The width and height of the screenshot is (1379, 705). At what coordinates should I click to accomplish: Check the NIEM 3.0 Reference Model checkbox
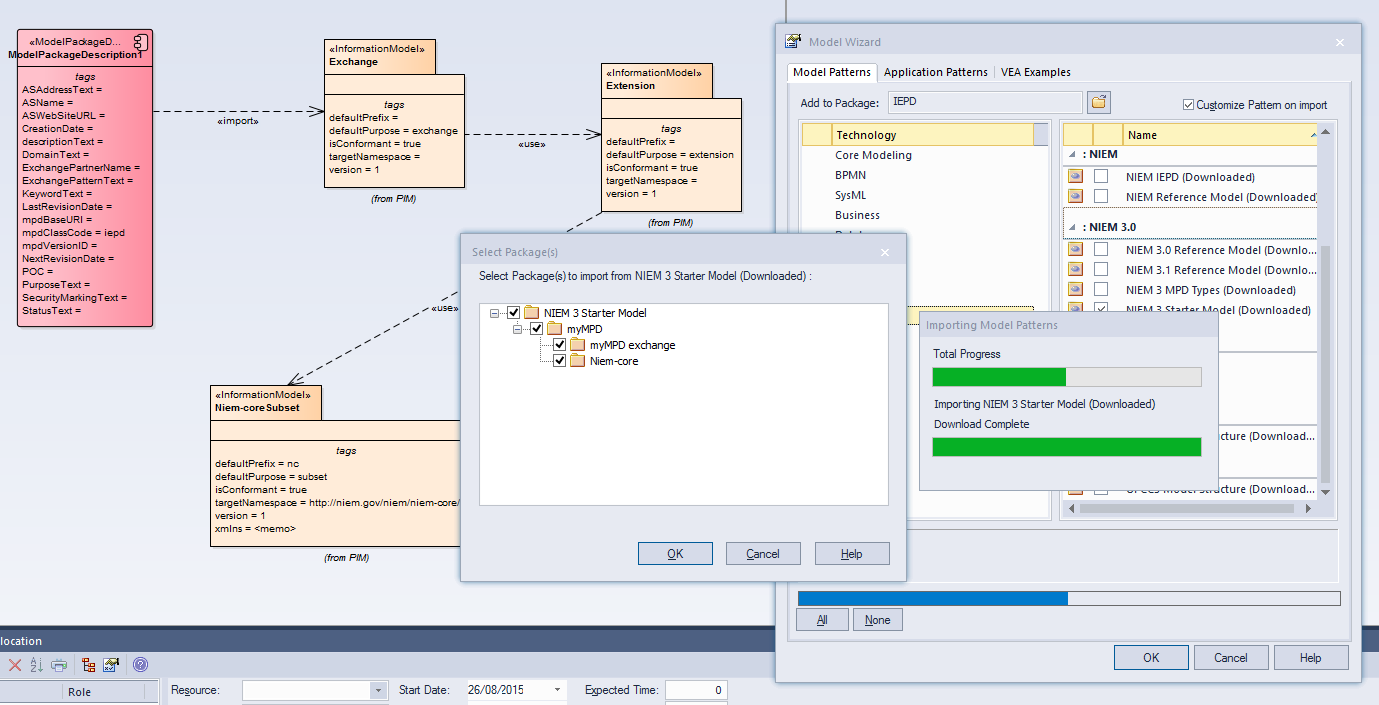click(x=1101, y=250)
